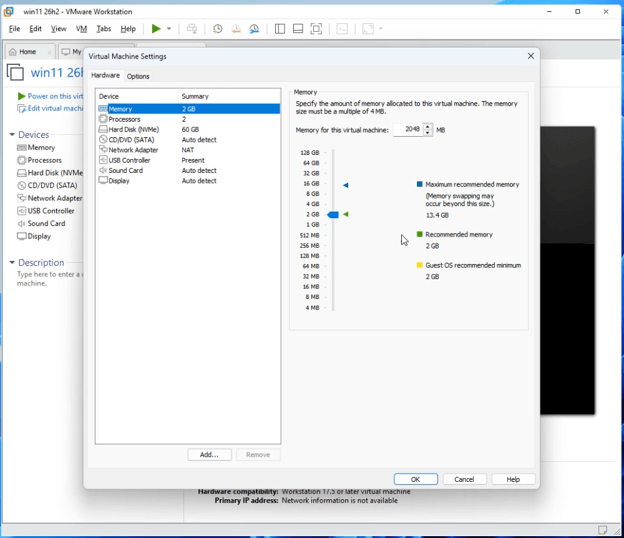Switch to the Home tab
The width and height of the screenshot is (624, 538).
click(28, 52)
